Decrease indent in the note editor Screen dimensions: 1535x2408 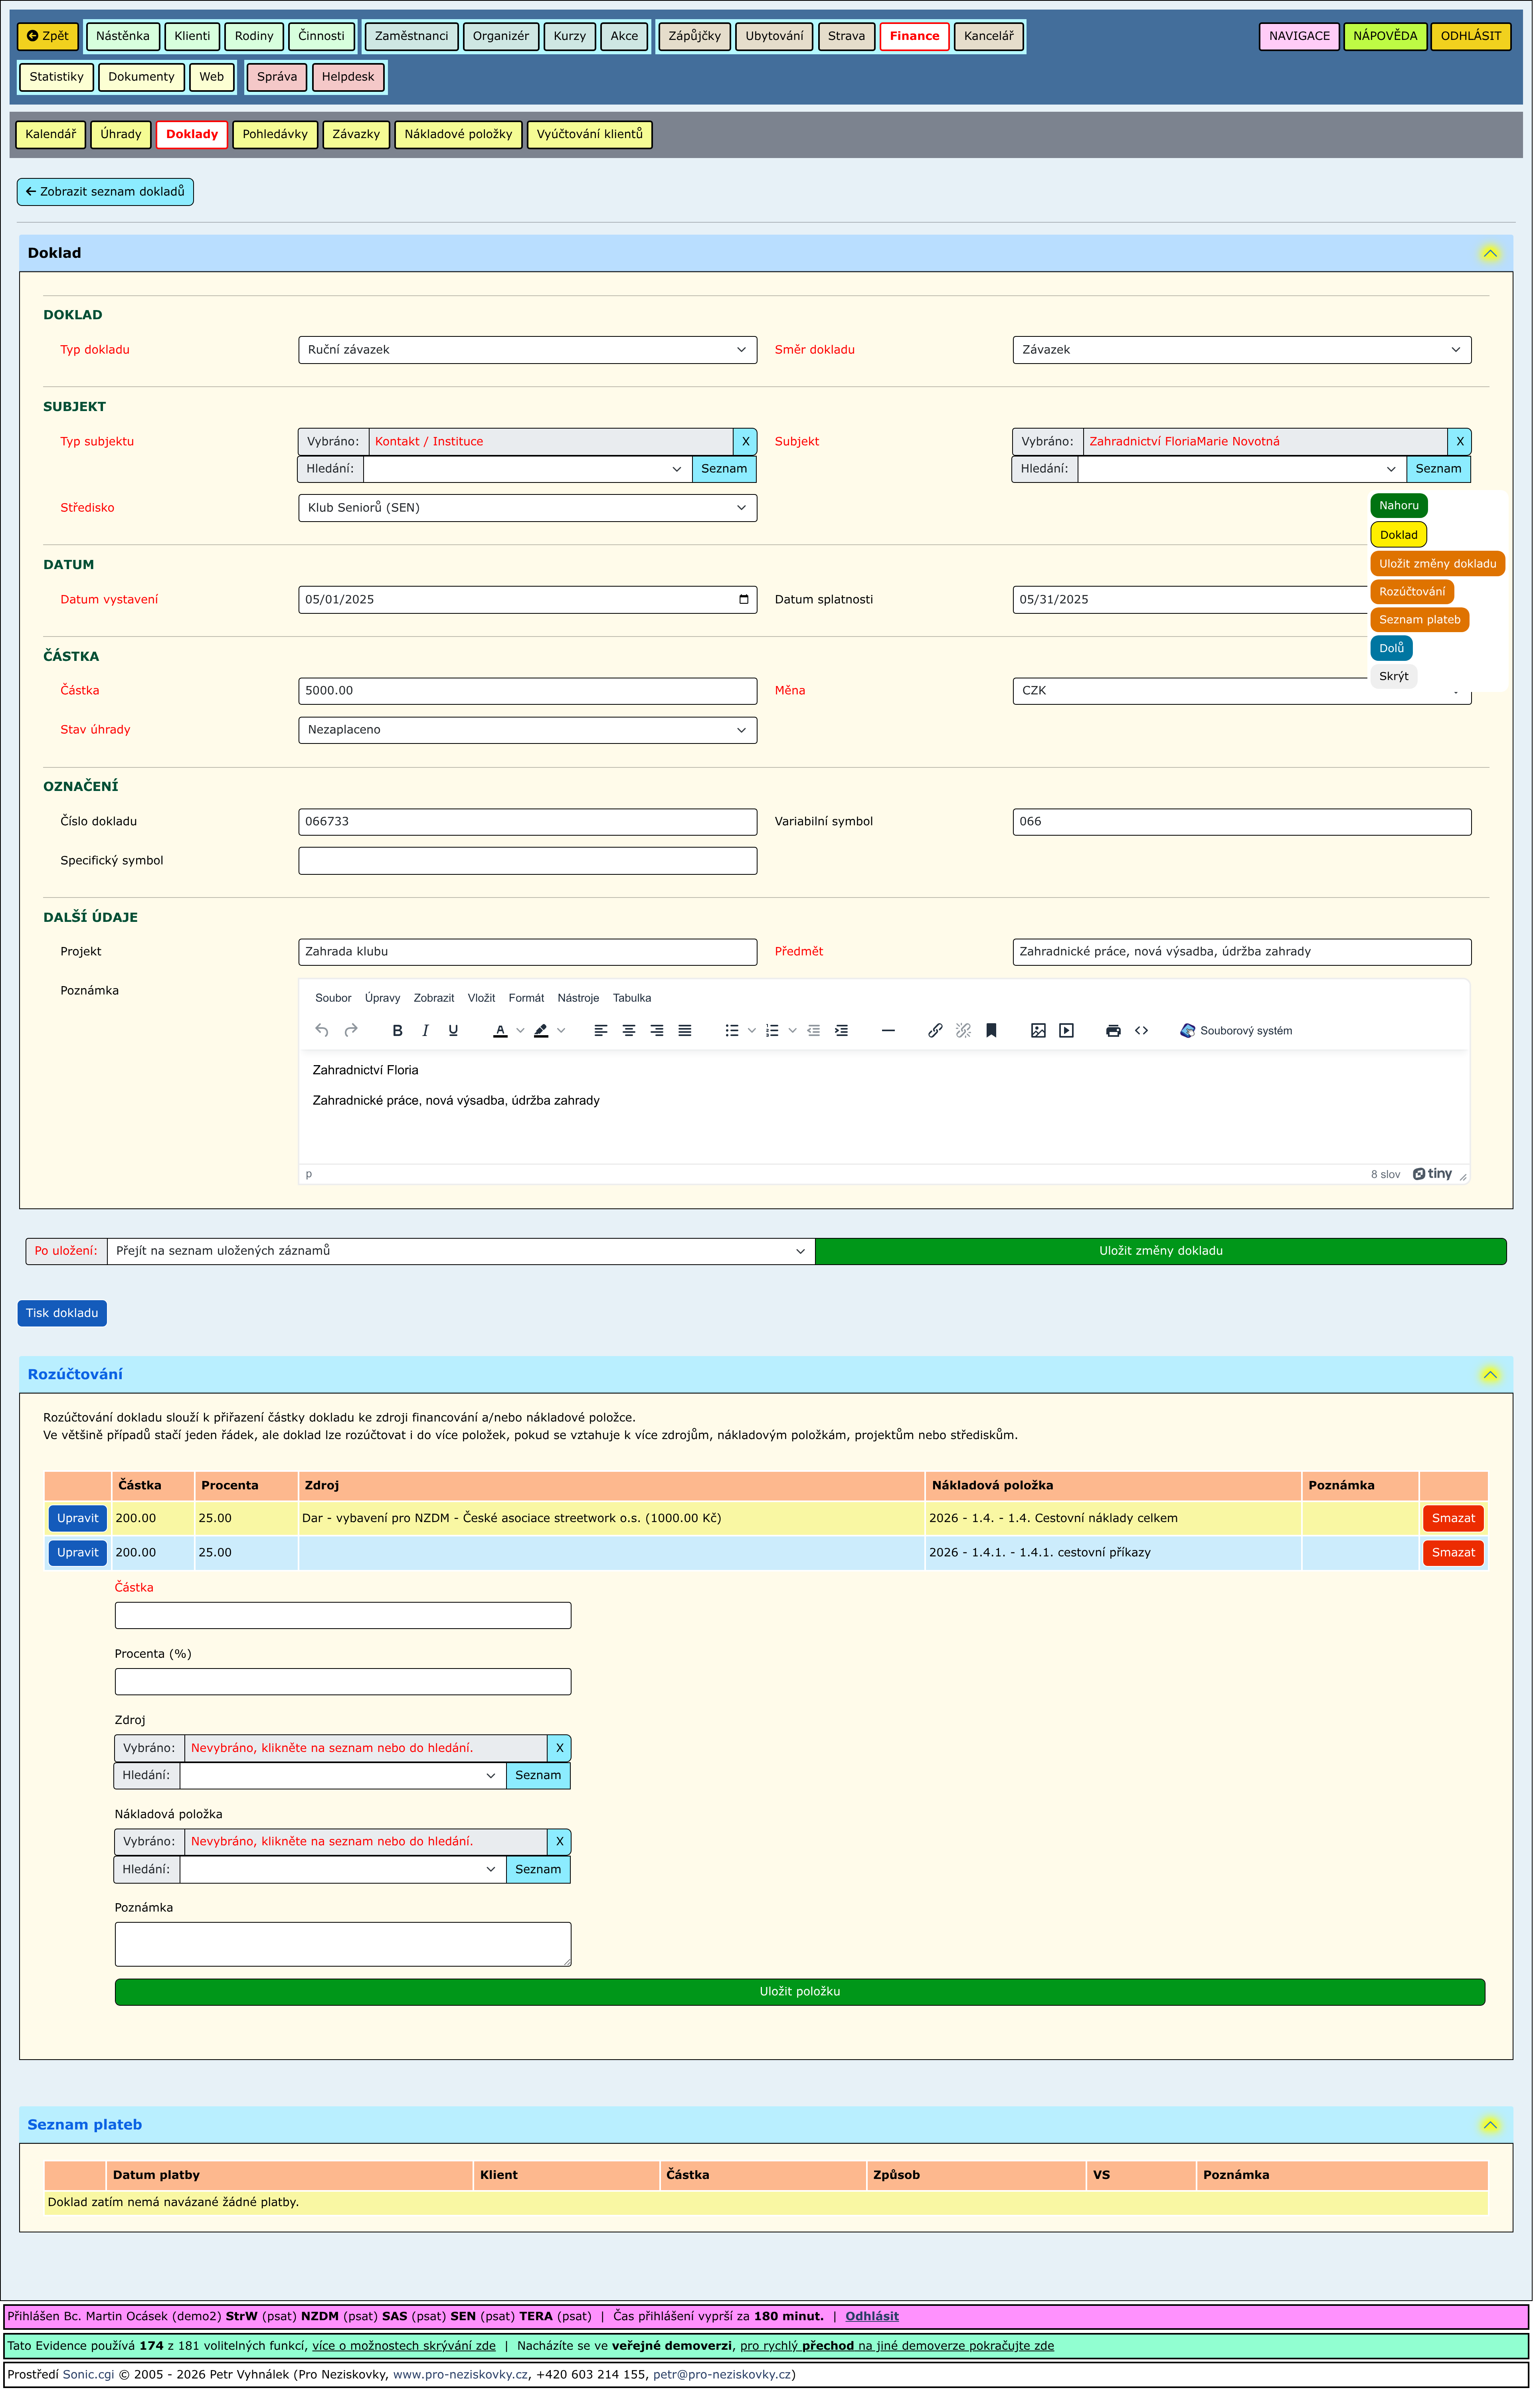coord(814,1031)
